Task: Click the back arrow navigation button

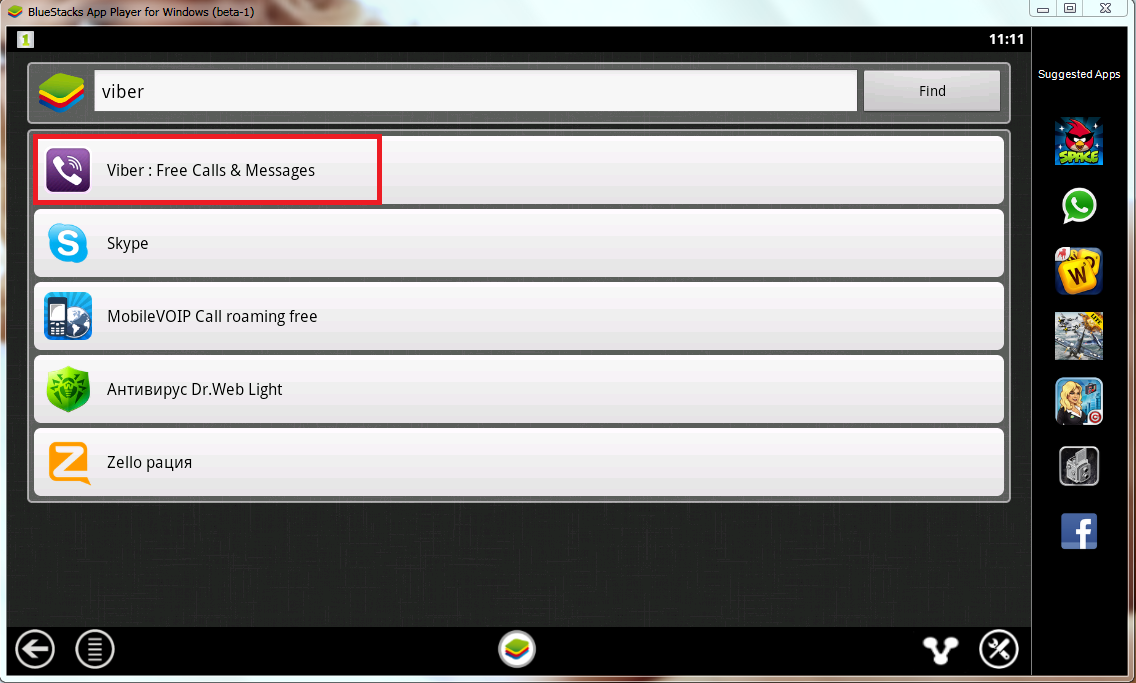Action: coord(35,649)
